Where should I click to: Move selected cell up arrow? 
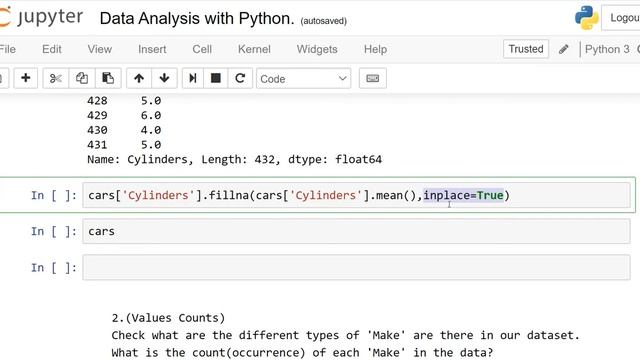click(139, 78)
